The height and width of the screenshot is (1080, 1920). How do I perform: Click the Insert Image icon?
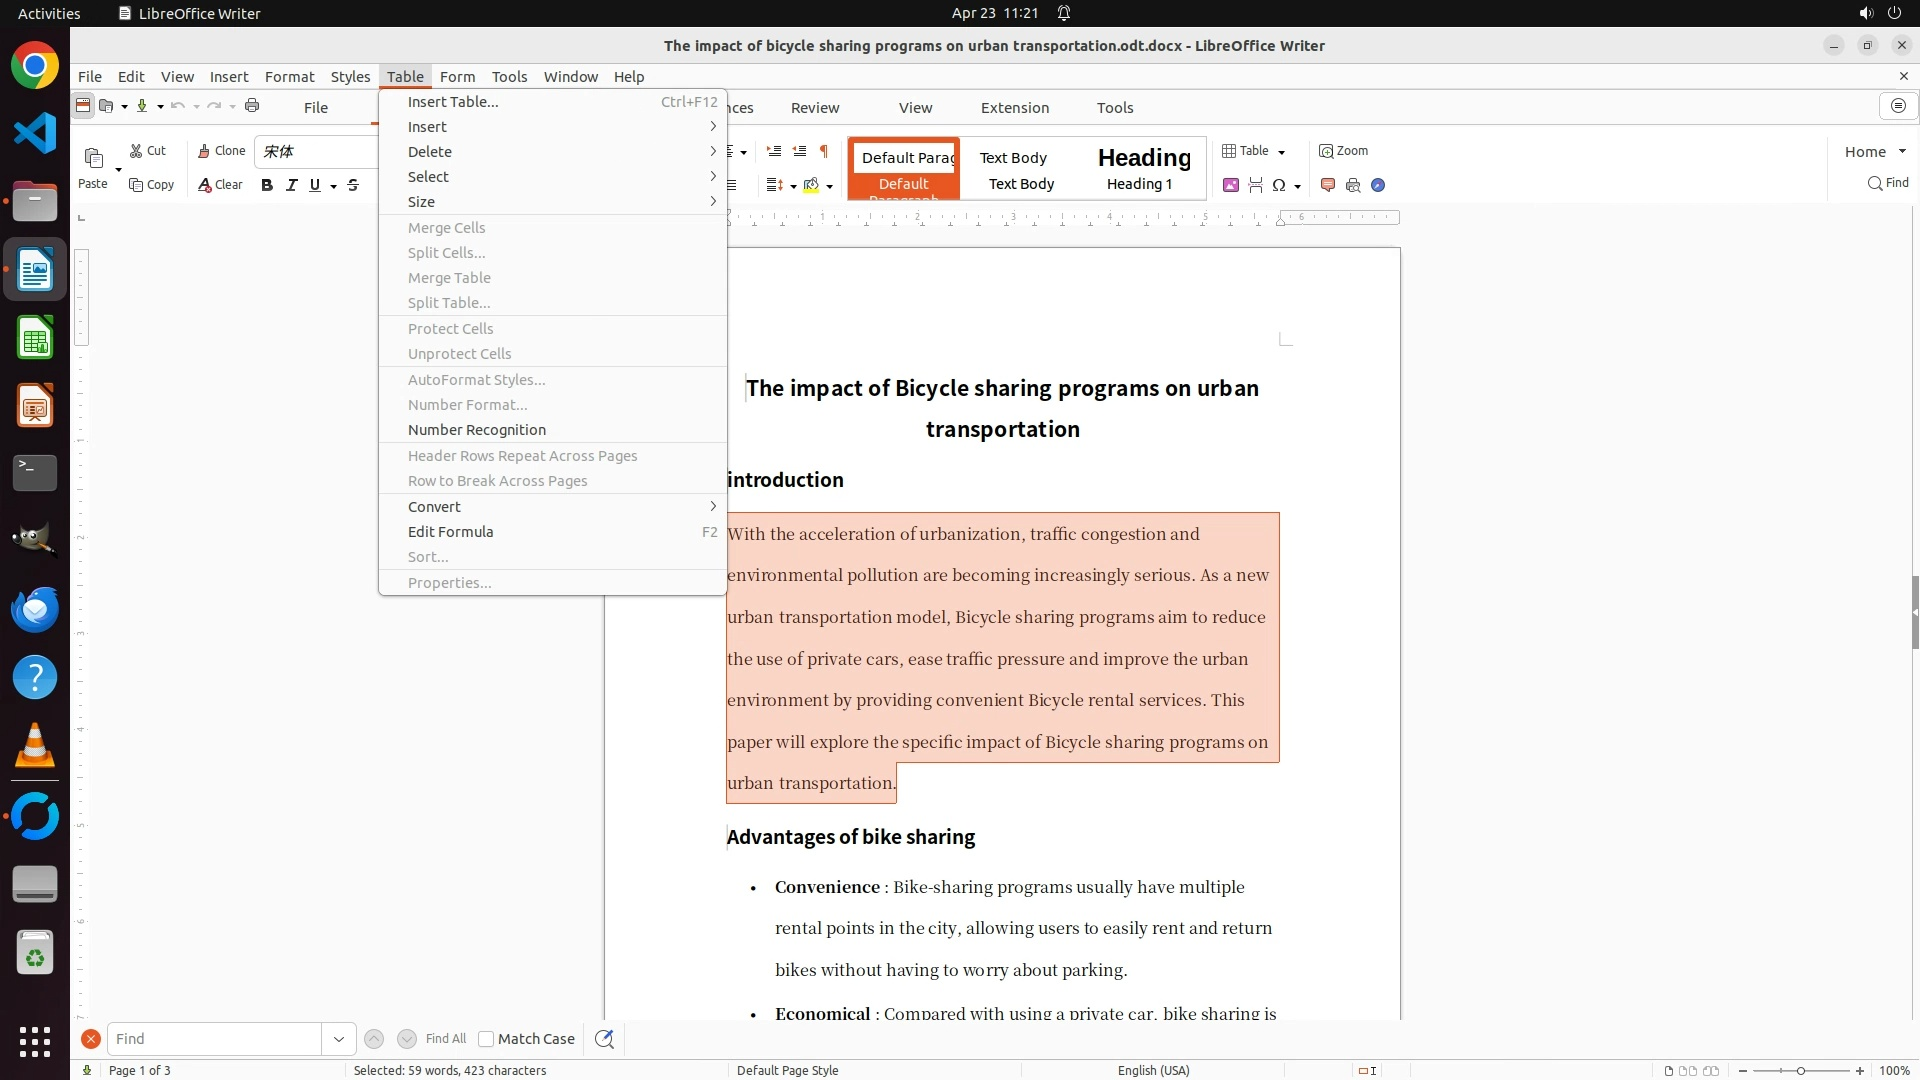point(1231,185)
